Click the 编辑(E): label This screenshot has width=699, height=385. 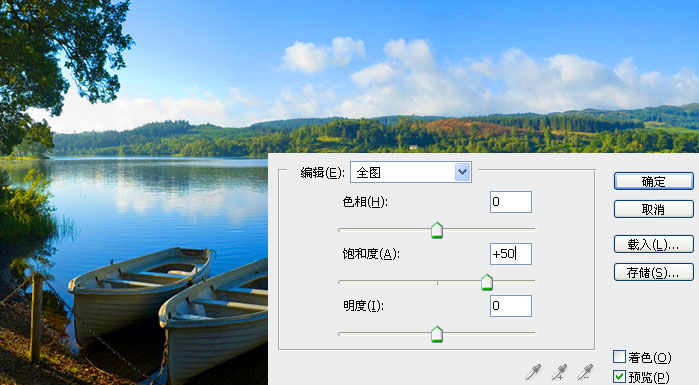click(x=323, y=172)
